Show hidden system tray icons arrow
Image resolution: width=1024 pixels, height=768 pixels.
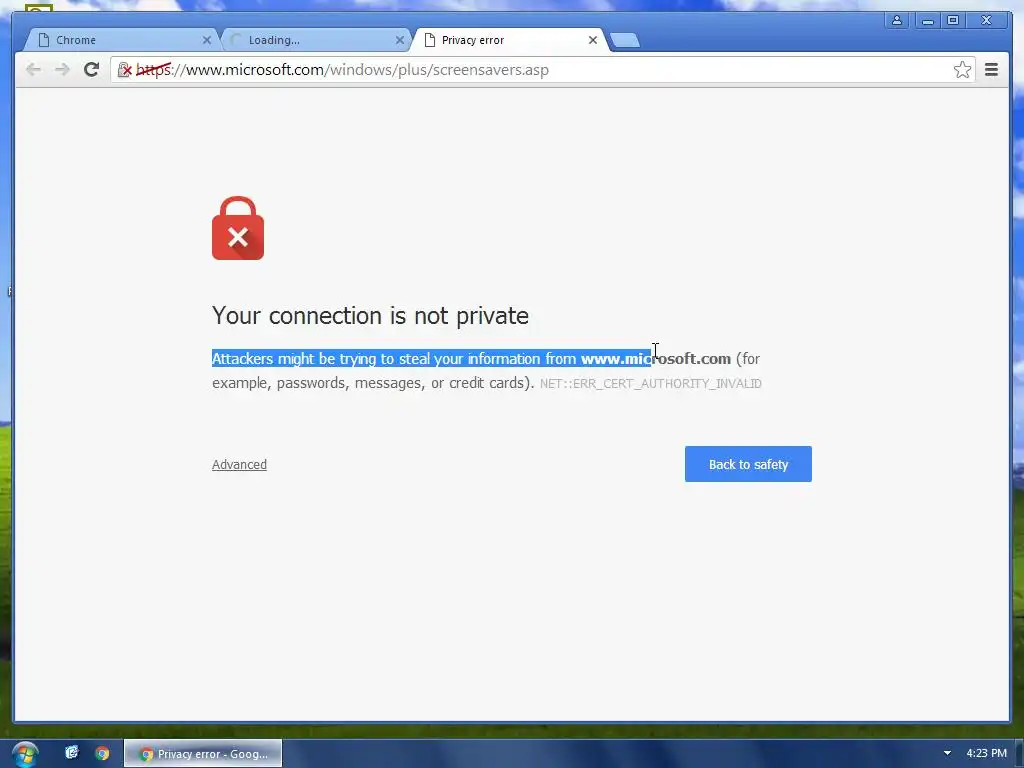coord(947,753)
